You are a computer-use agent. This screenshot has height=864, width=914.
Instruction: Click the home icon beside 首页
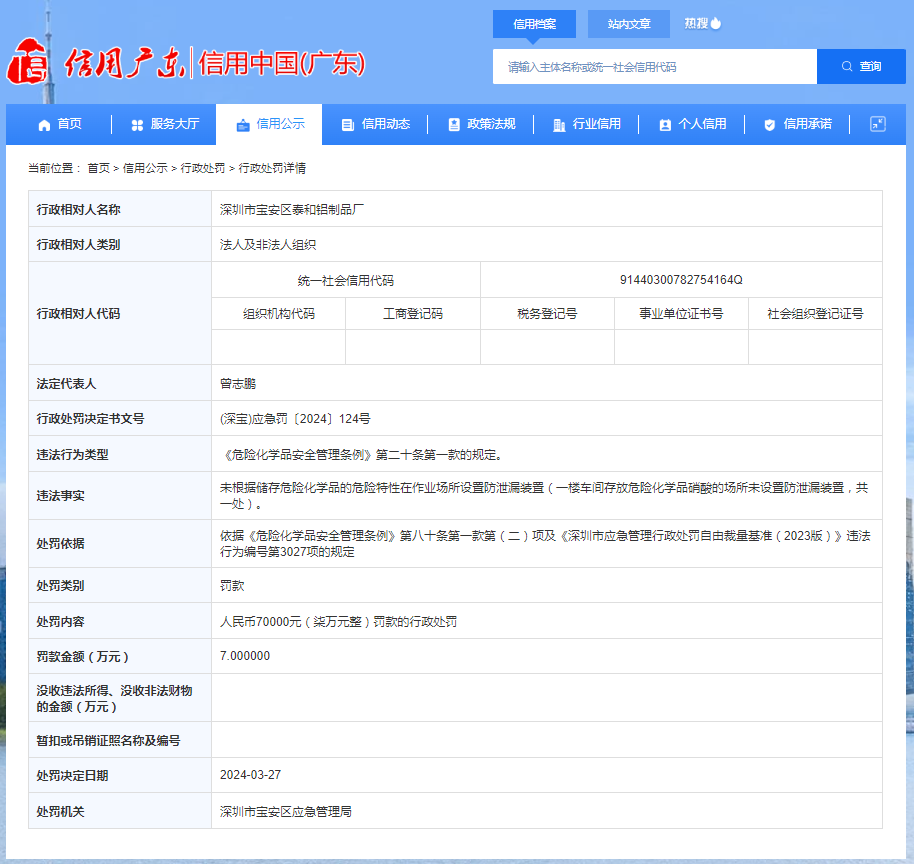(x=44, y=125)
